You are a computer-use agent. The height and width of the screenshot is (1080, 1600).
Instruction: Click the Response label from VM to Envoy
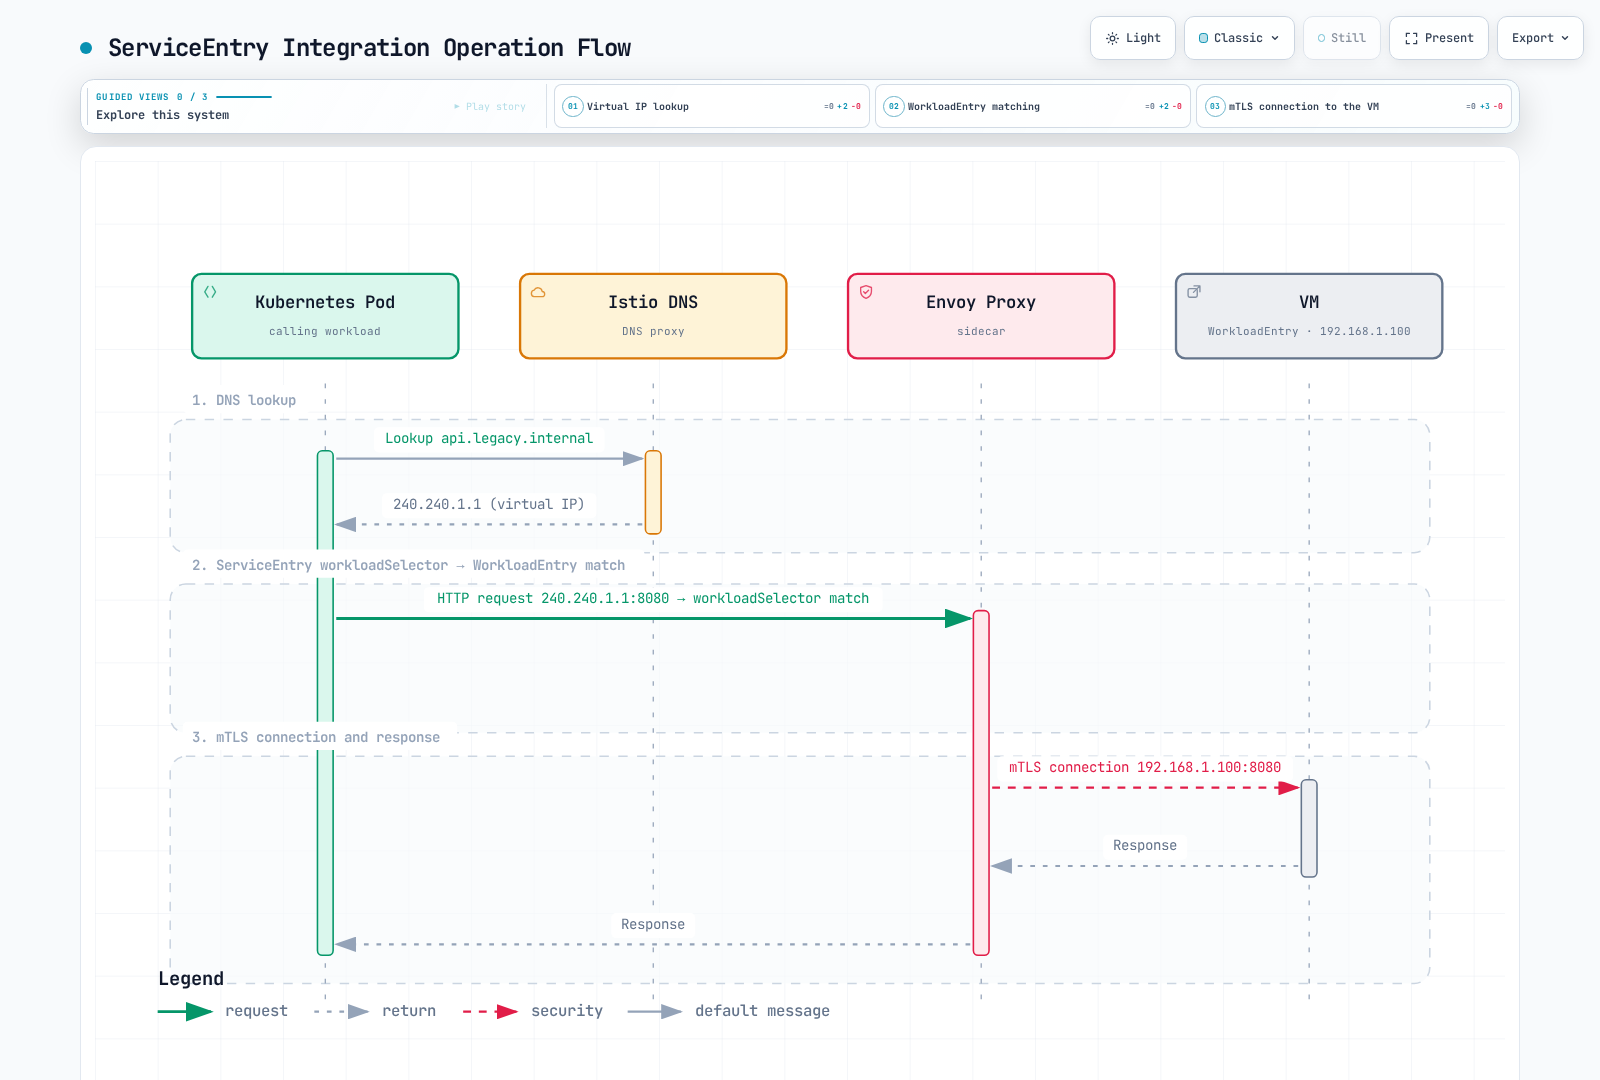coord(1145,845)
